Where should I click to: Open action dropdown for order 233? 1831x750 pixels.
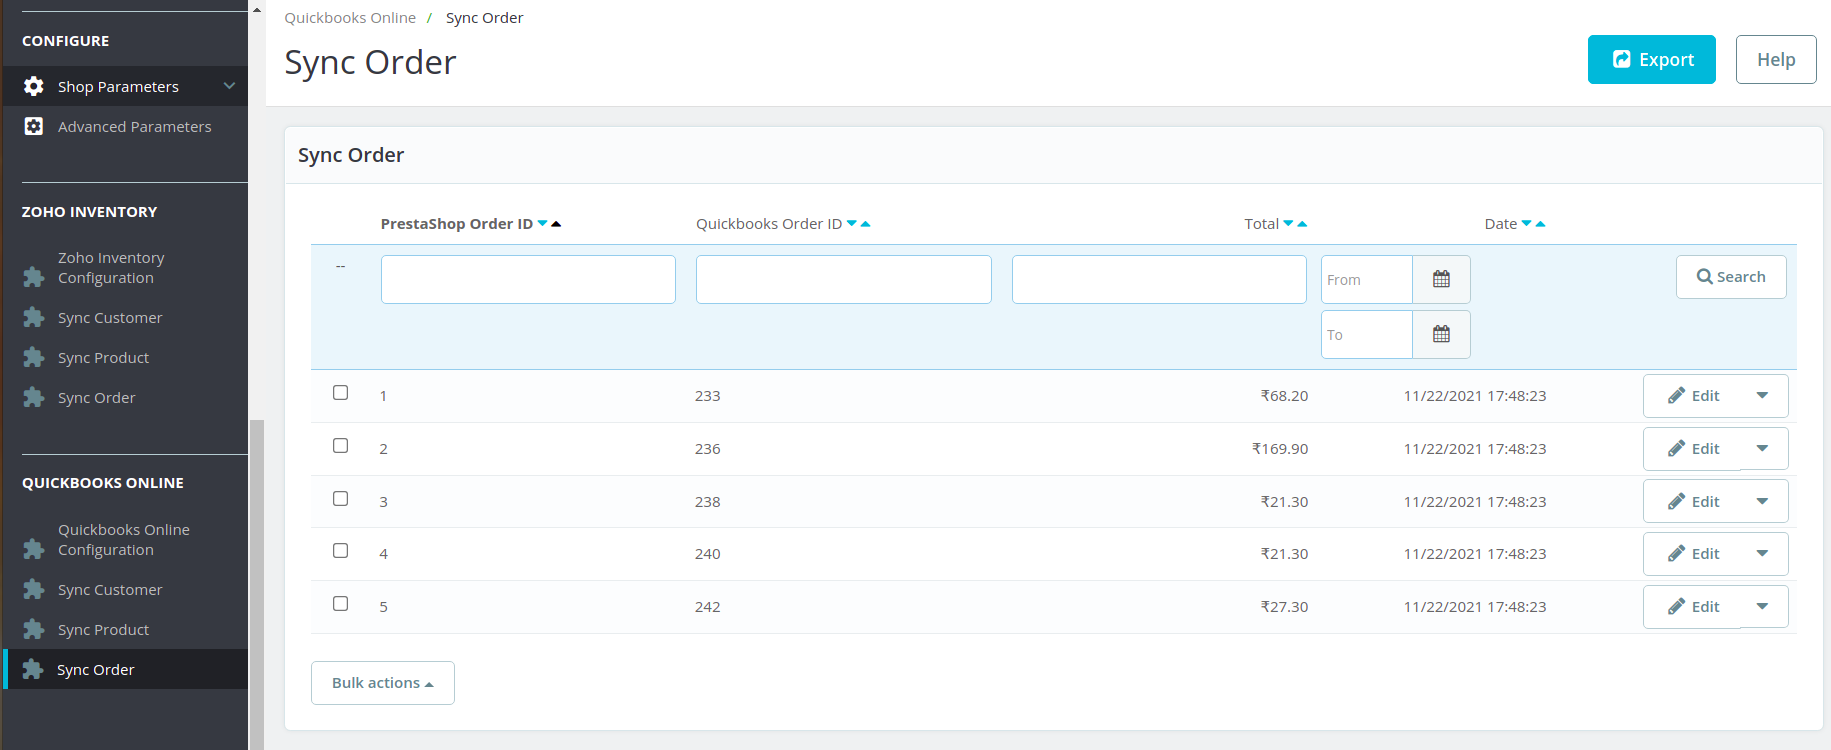(1763, 396)
